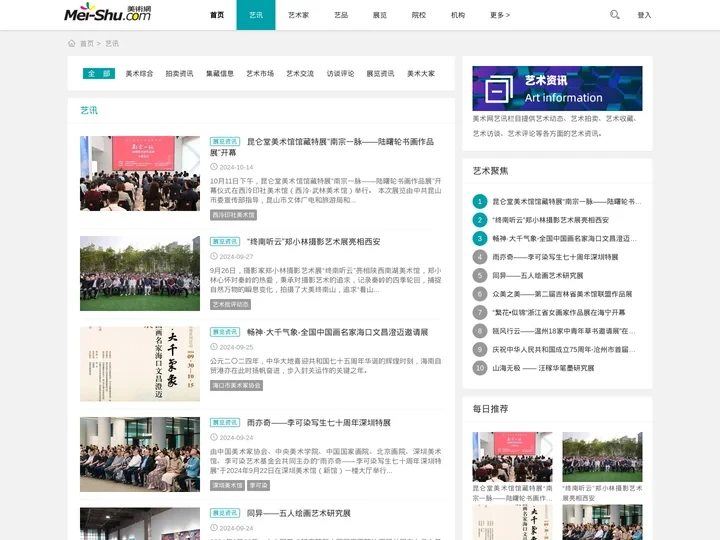Select the 艺术交流 category filter
Image resolution: width=720 pixels, height=540 pixels.
tap(300, 73)
